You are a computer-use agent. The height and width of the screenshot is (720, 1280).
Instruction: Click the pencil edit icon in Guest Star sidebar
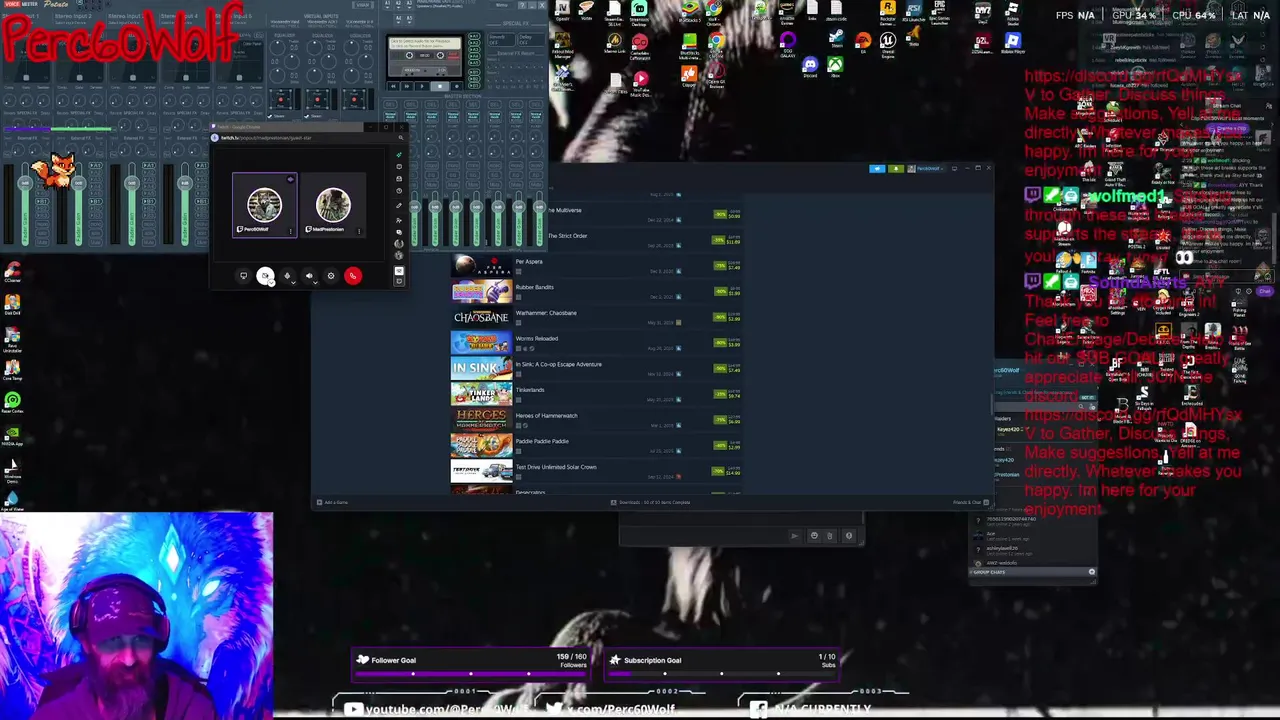click(x=399, y=205)
